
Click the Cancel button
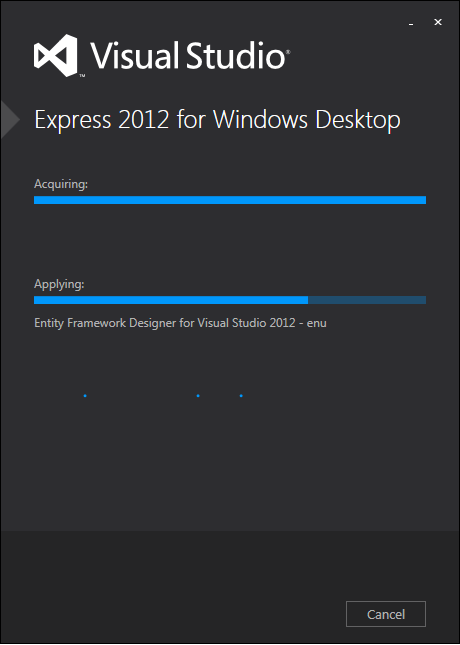pyautogui.click(x=386, y=614)
